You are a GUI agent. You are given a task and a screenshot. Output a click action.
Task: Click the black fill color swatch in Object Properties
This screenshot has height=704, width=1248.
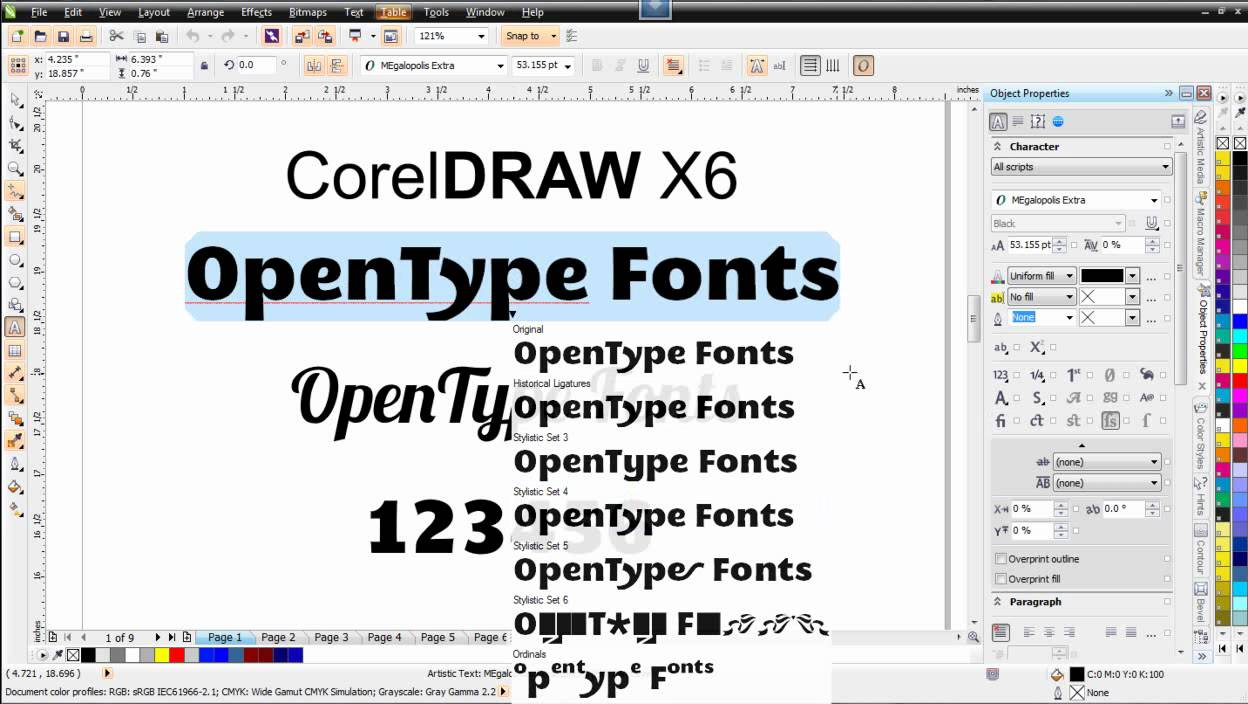point(1102,276)
